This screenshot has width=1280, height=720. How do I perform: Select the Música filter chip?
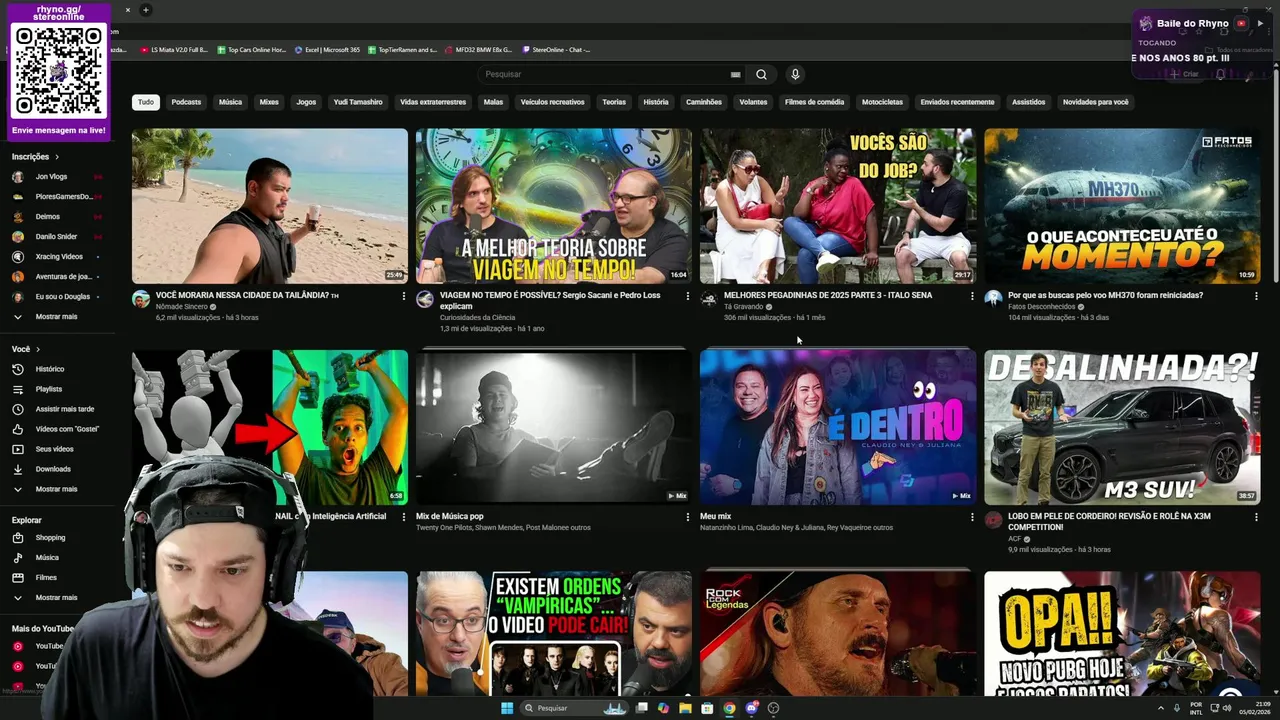tap(230, 102)
